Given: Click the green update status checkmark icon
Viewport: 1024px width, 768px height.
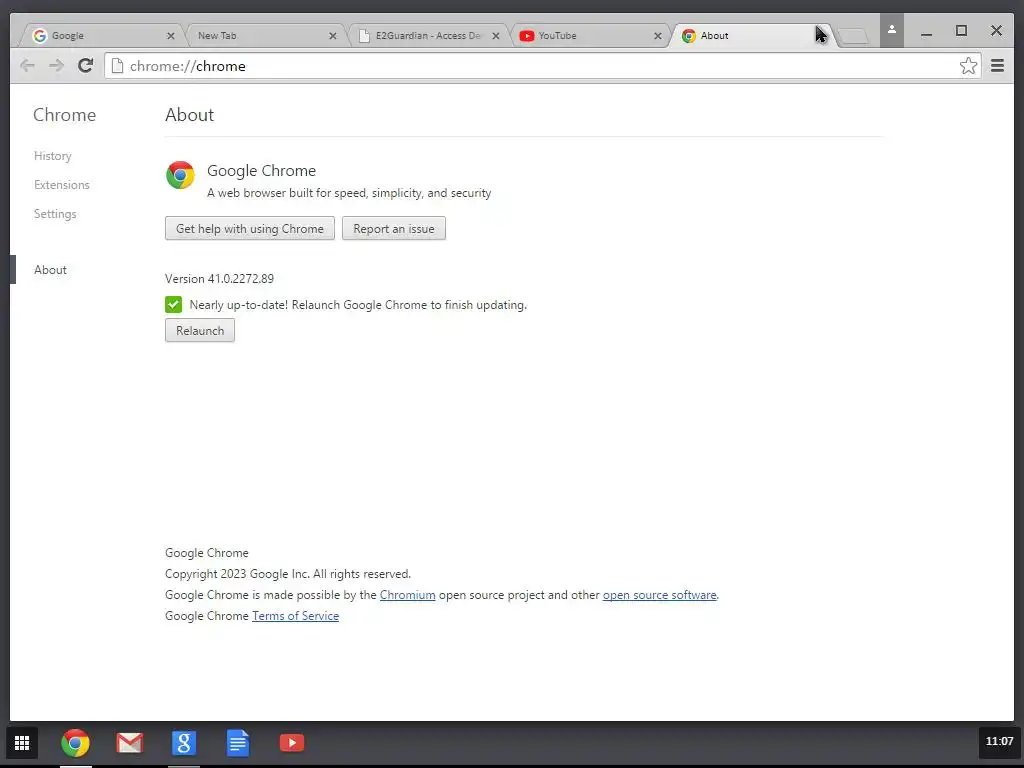Looking at the screenshot, I should pos(174,304).
